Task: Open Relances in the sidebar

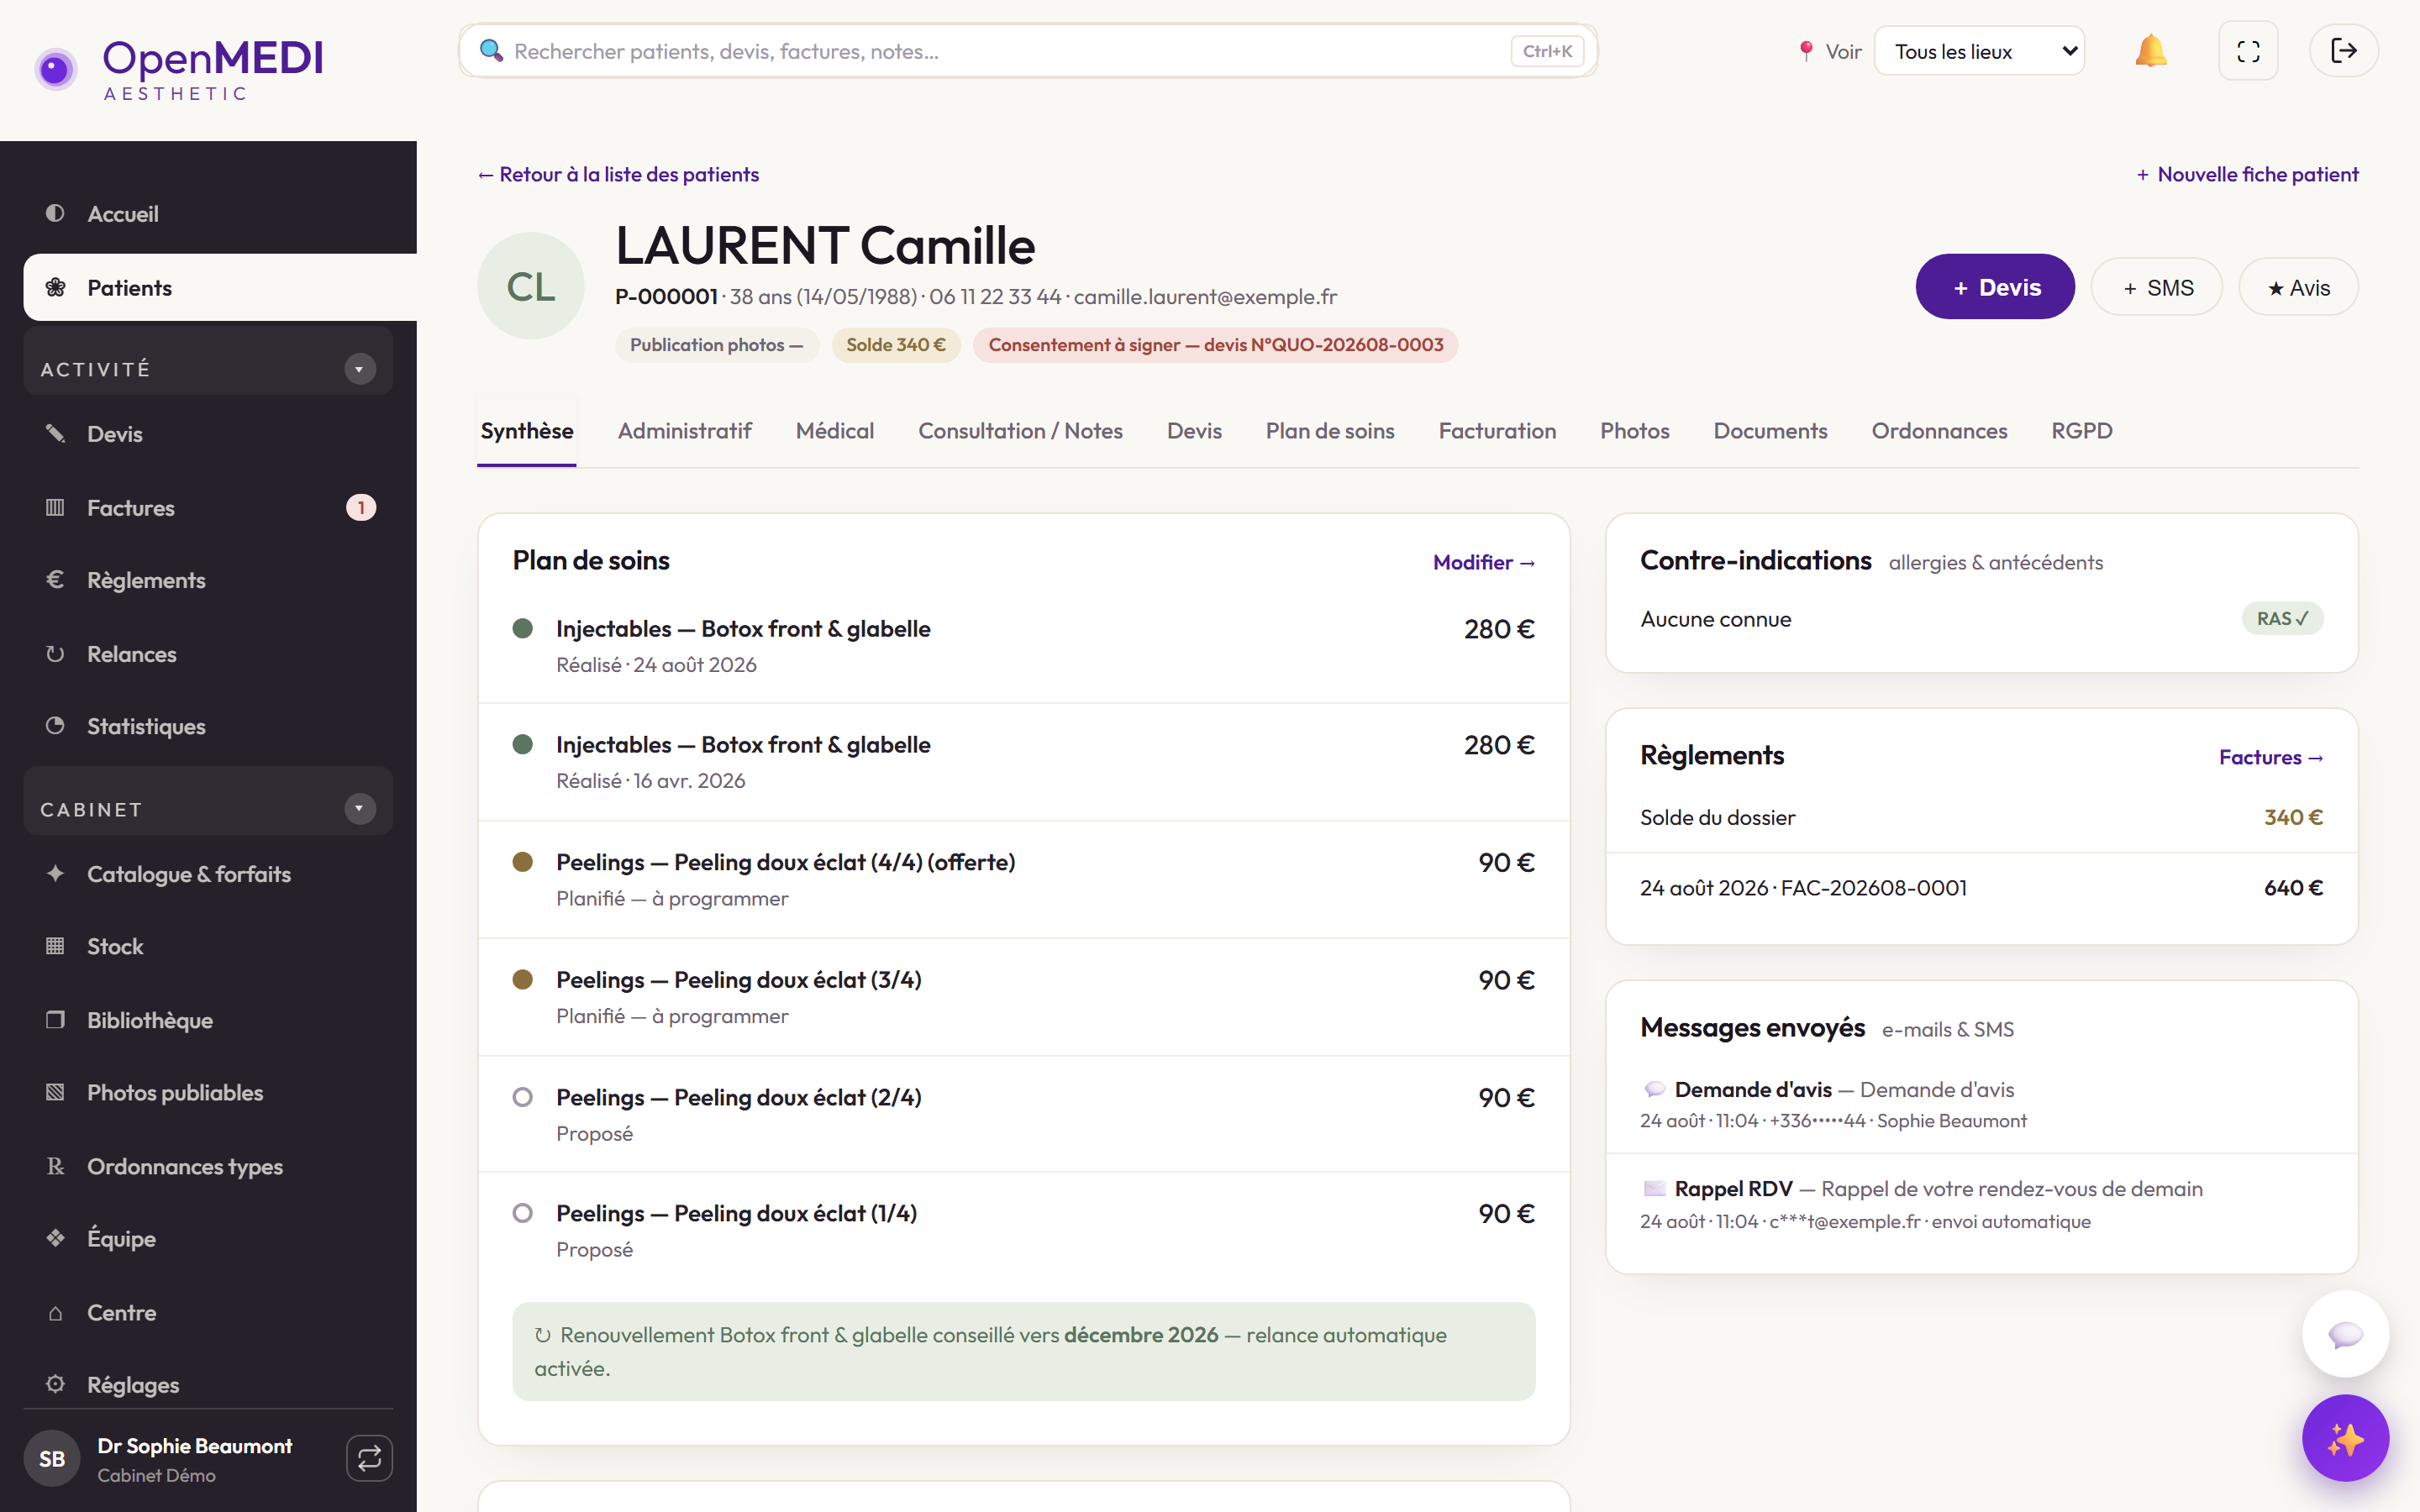Action: coord(208,654)
